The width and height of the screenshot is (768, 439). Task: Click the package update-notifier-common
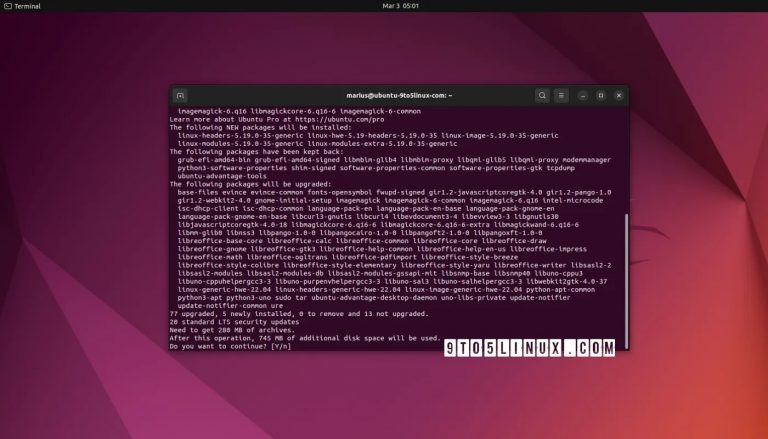click(222, 306)
